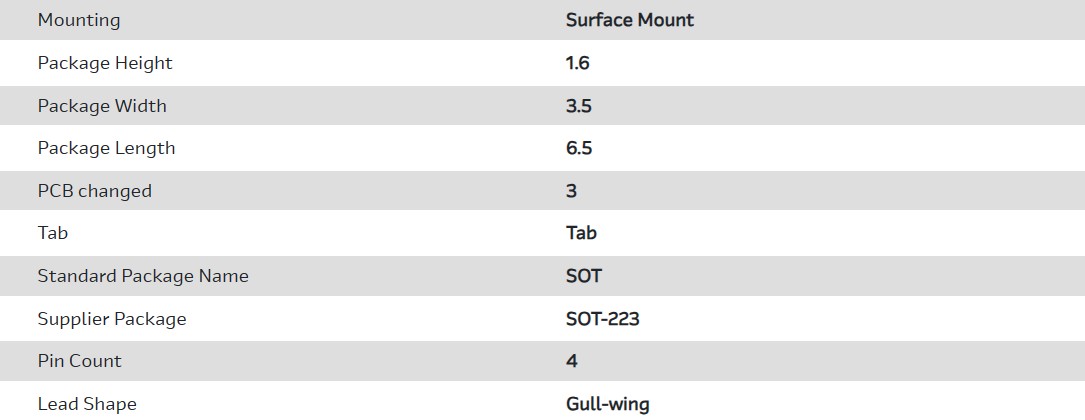Click the Package Height label

[105, 63]
